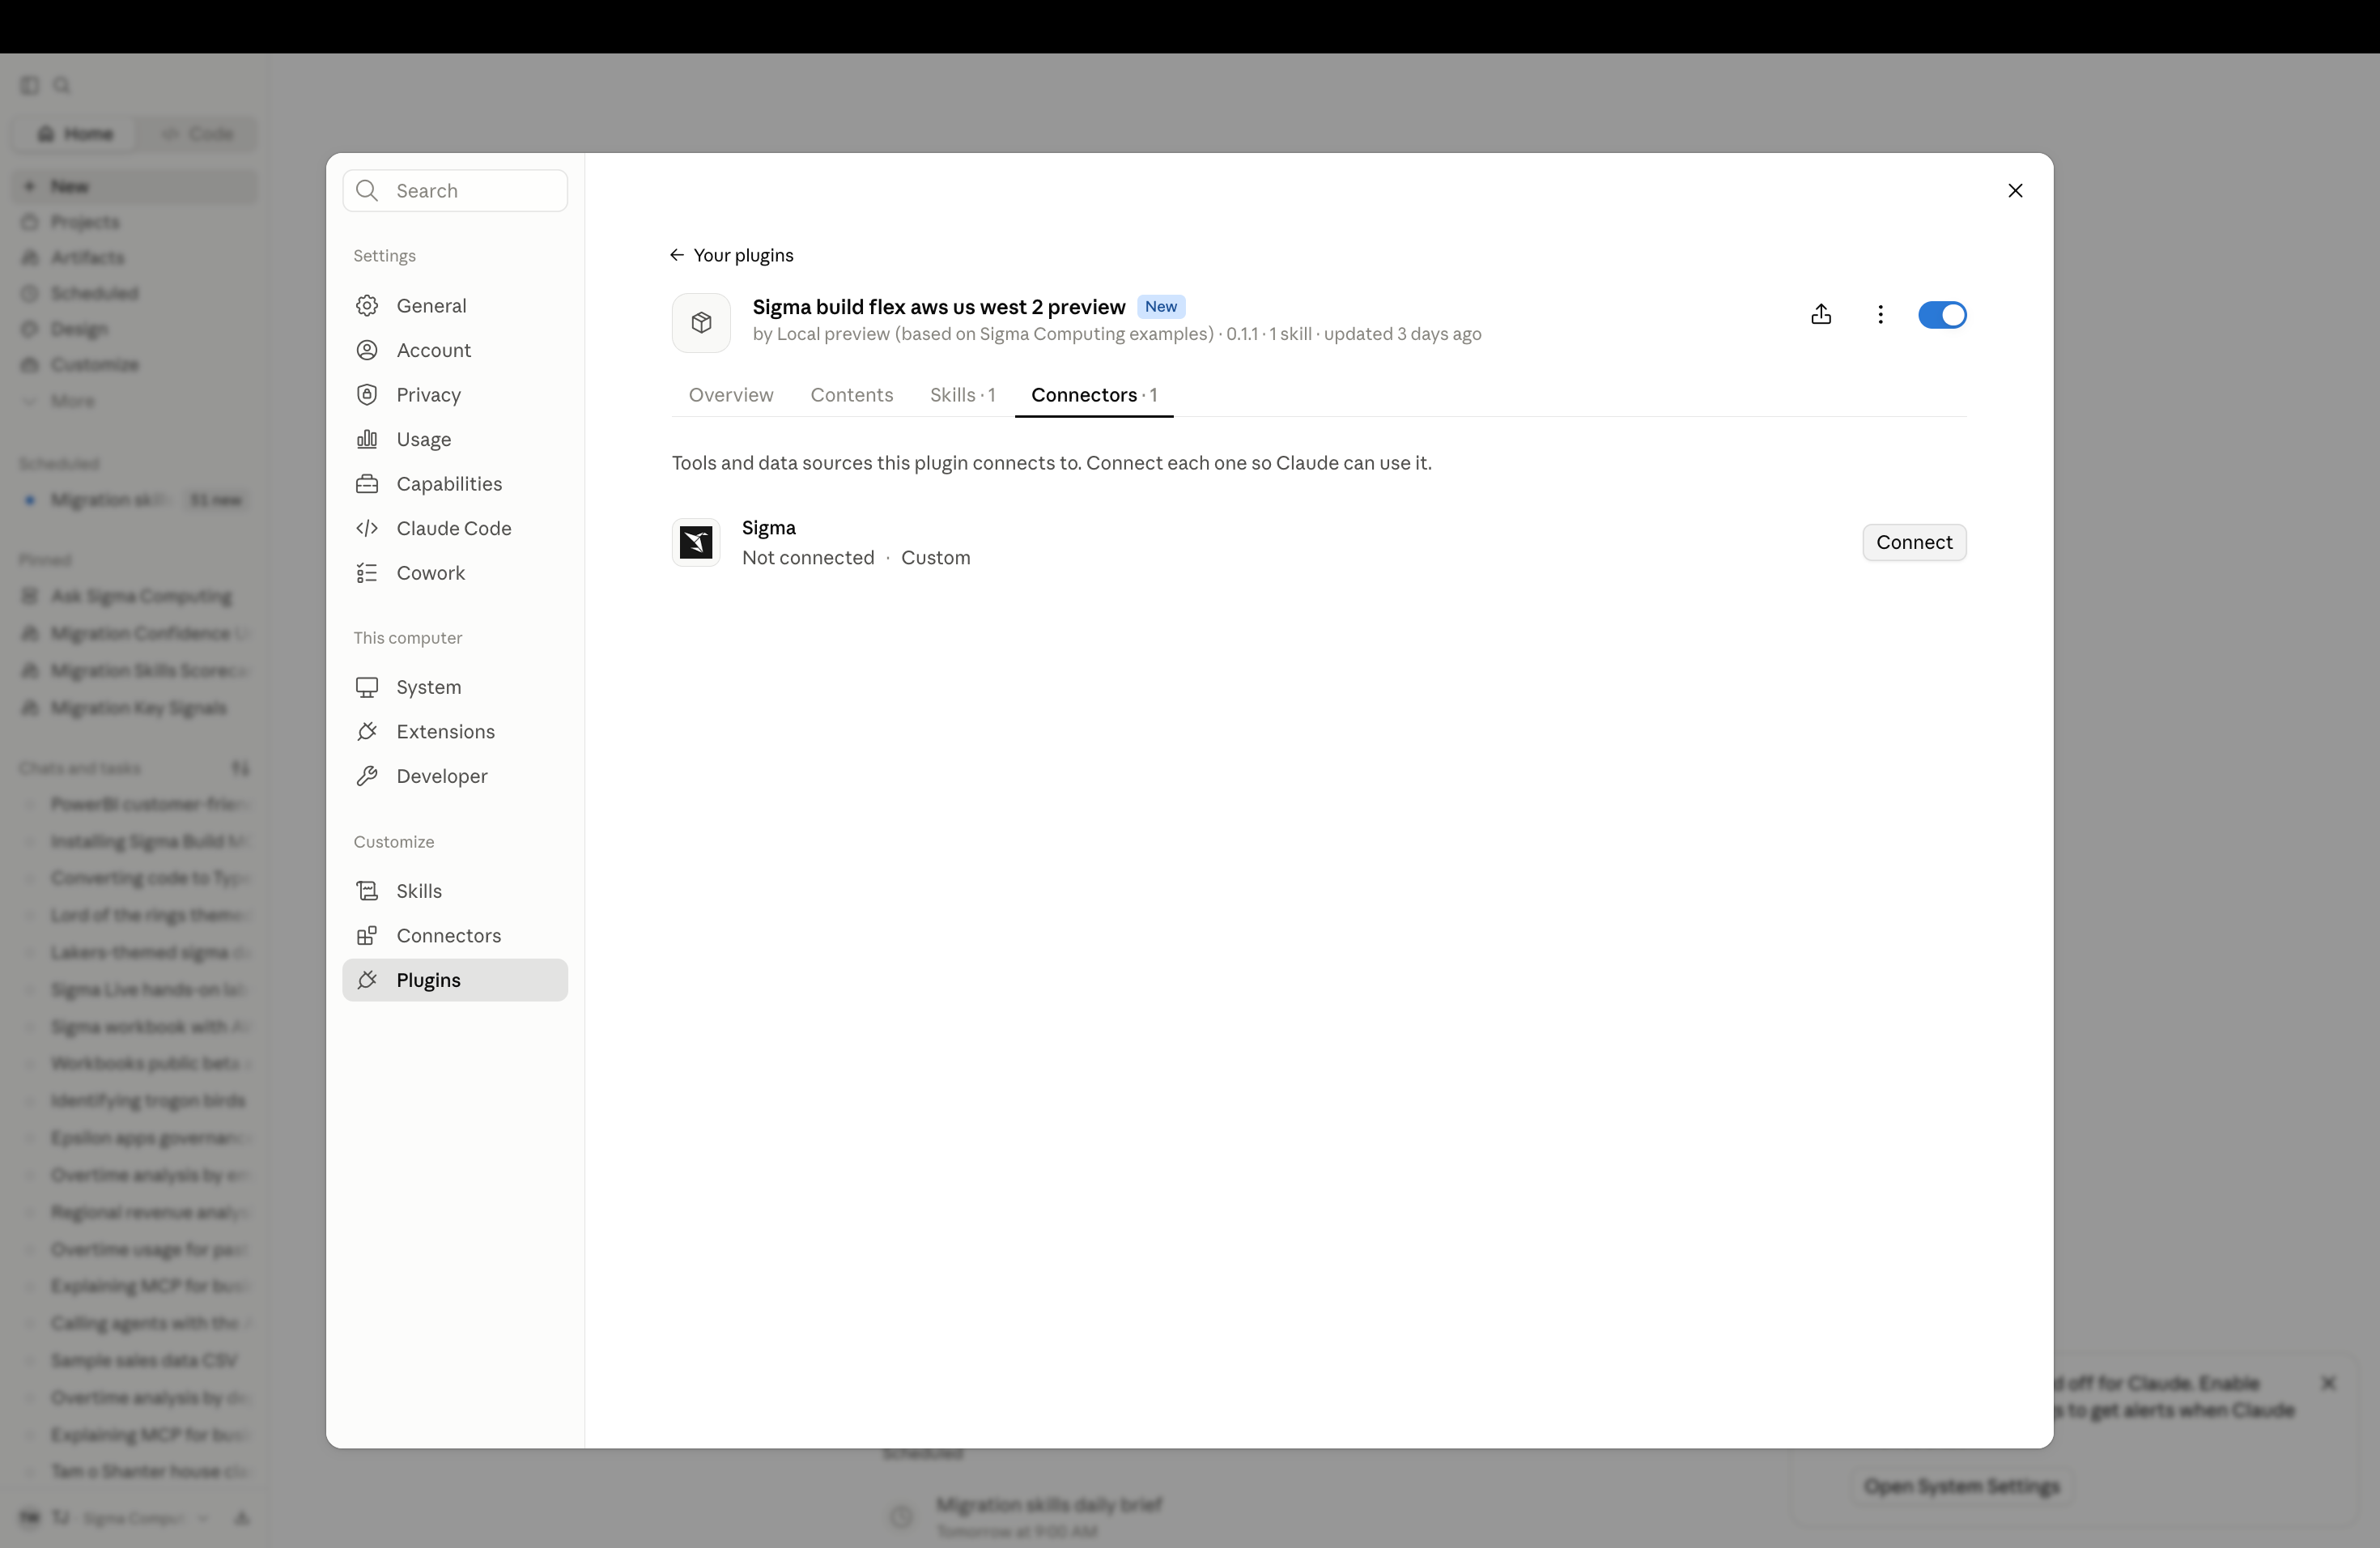Click the New badge beside plugin name
The height and width of the screenshot is (1548, 2380).
coord(1161,307)
